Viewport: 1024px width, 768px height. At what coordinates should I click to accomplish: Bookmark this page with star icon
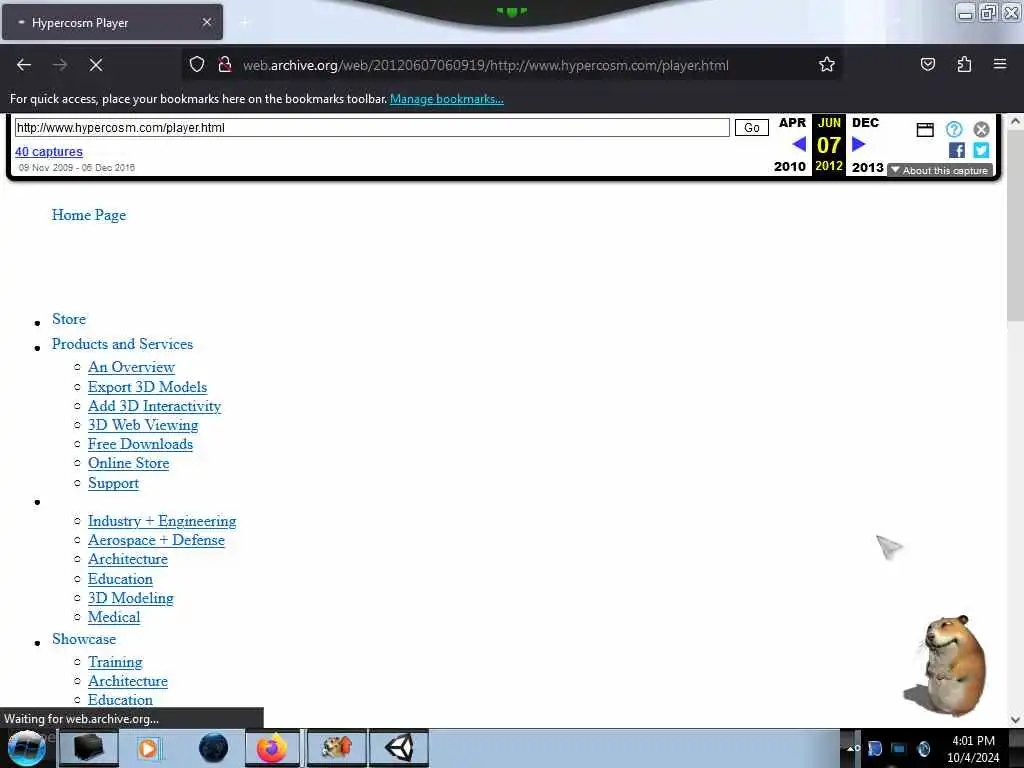pyautogui.click(x=827, y=65)
